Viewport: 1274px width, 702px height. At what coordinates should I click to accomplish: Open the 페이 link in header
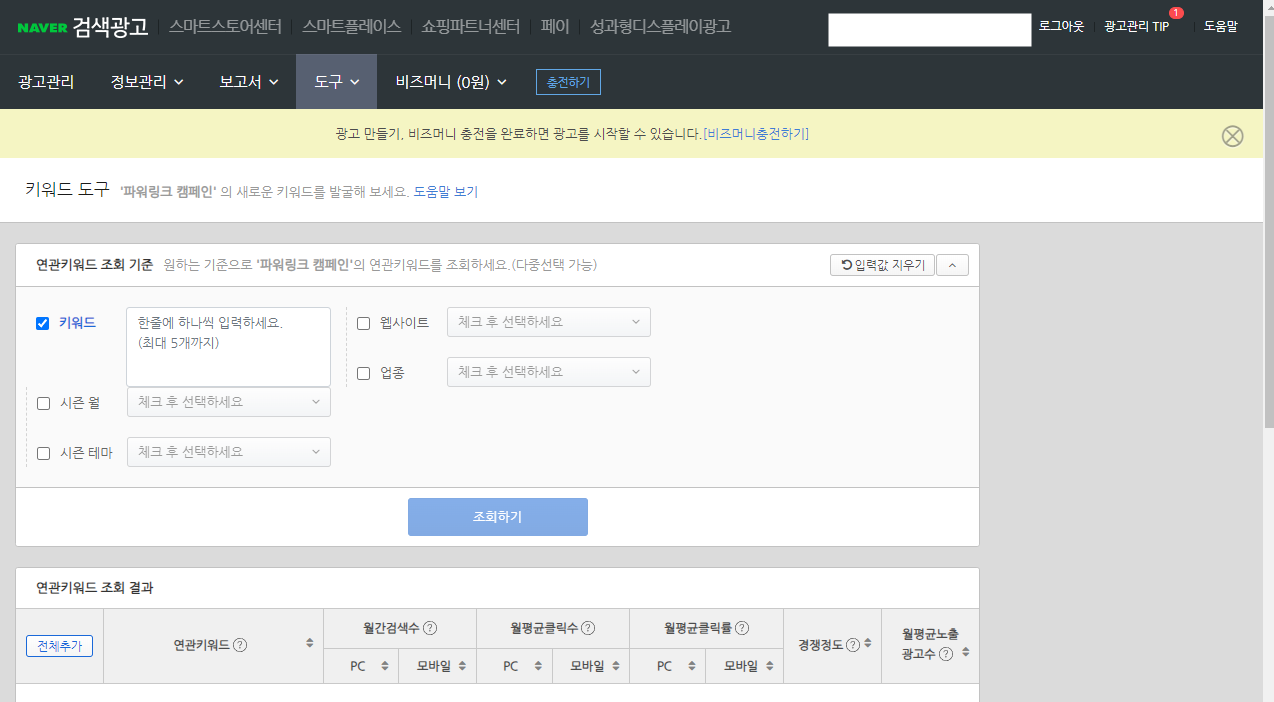click(x=555, y=26)
